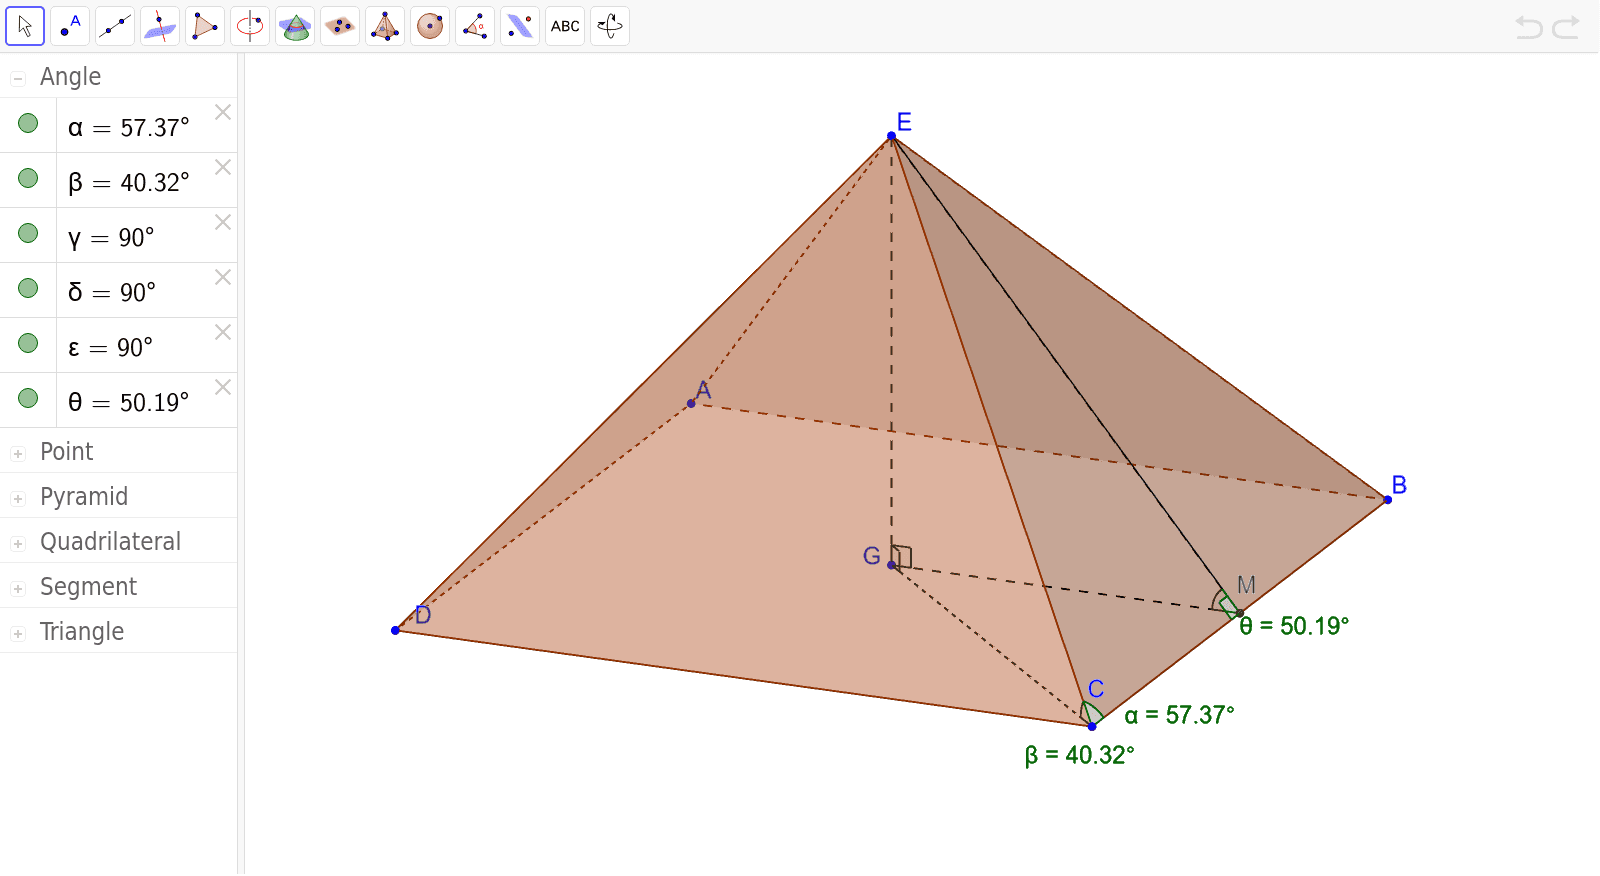Toggle visibility of angle γ
The image size is (1600, 876).
[28, 234]
